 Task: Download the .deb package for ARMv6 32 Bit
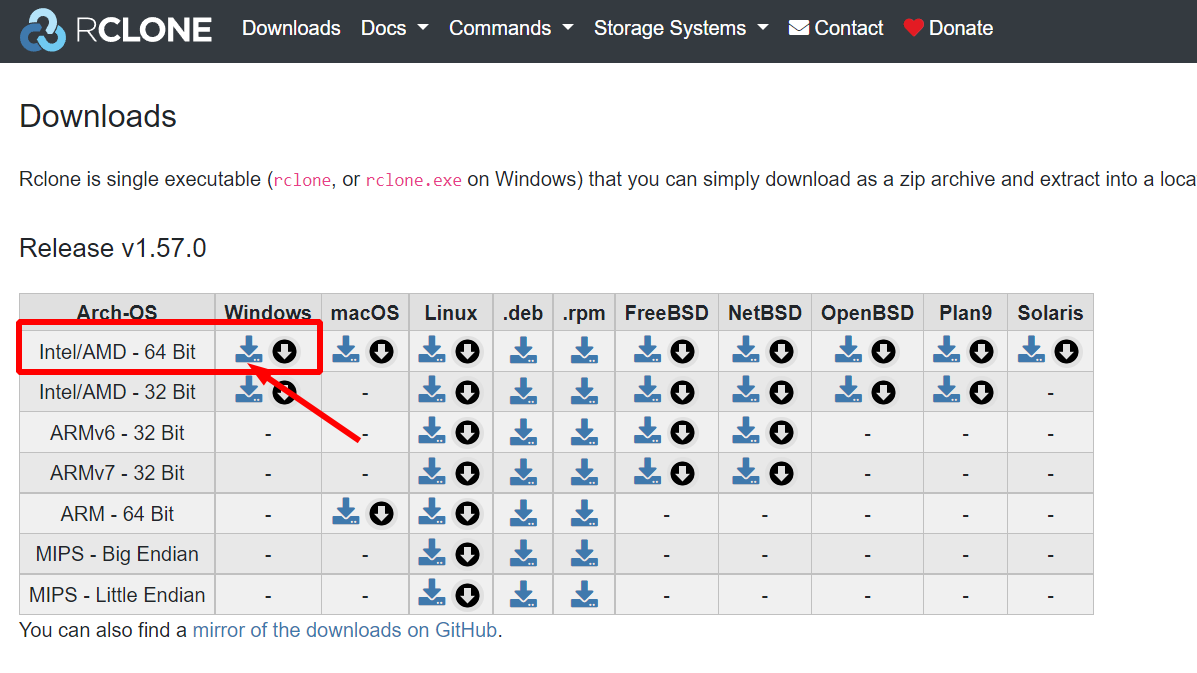point(524,432)
